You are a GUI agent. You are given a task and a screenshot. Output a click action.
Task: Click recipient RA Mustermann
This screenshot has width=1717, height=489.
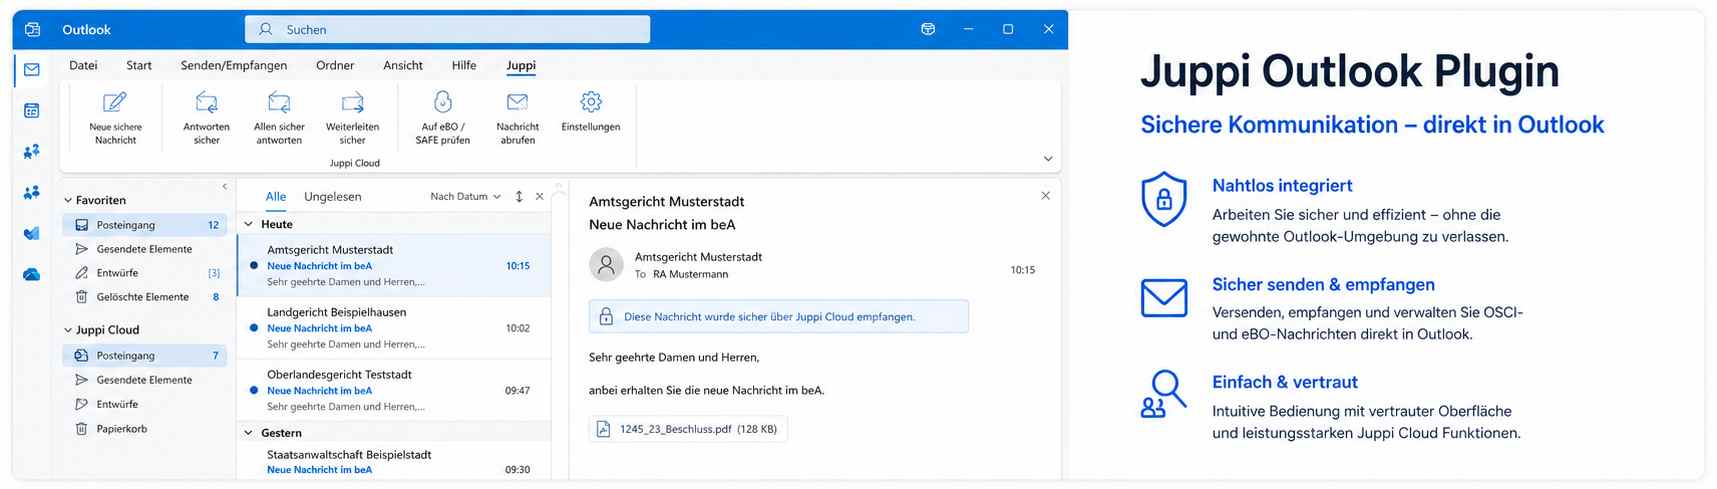[x=690, y=274]
